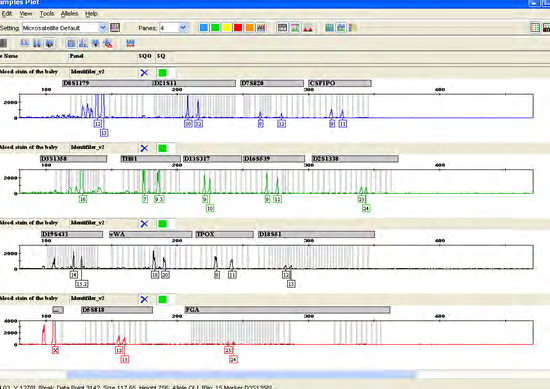The width and height of the screenshot is (550, 389).
Task: Toggle the orange dye display
Action: pyautogui.click(x=249, y=27)
